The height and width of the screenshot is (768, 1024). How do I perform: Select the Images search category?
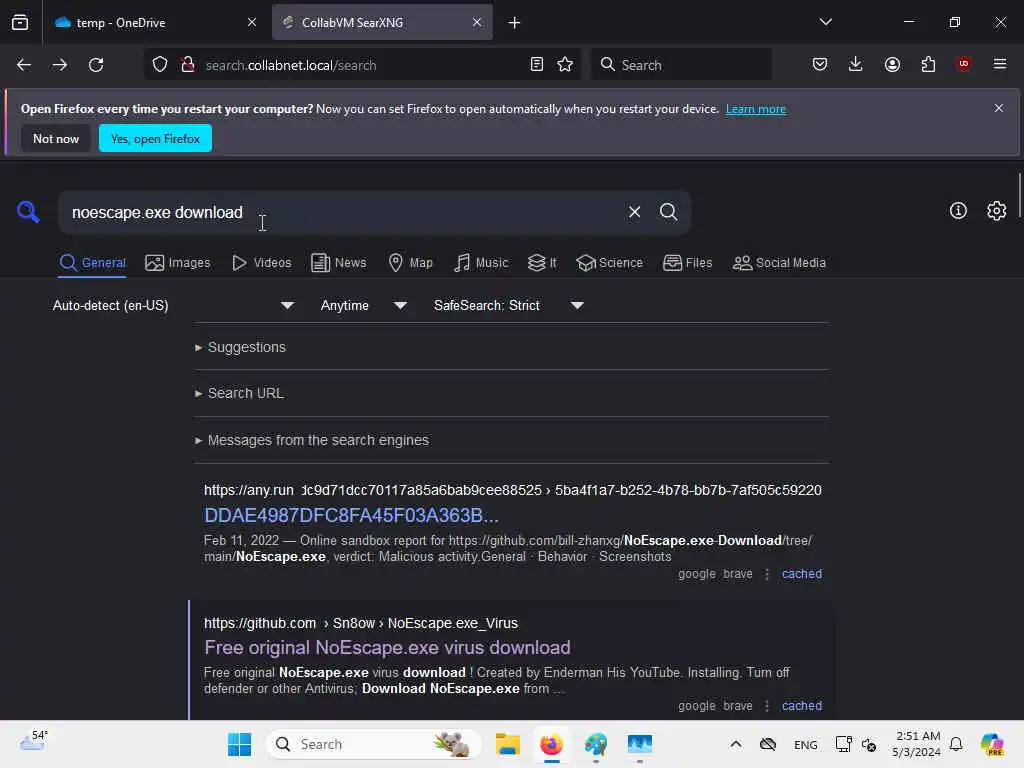178,263
